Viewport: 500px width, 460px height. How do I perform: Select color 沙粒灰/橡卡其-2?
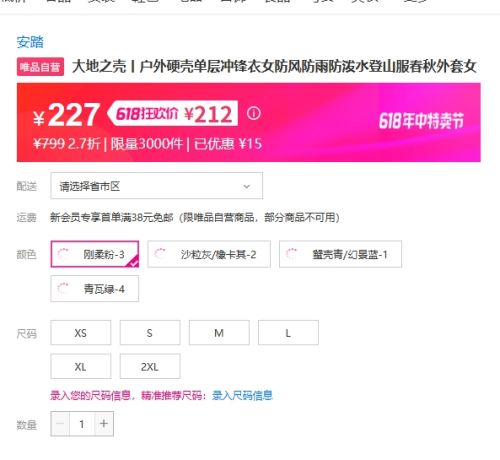point(209,254)
